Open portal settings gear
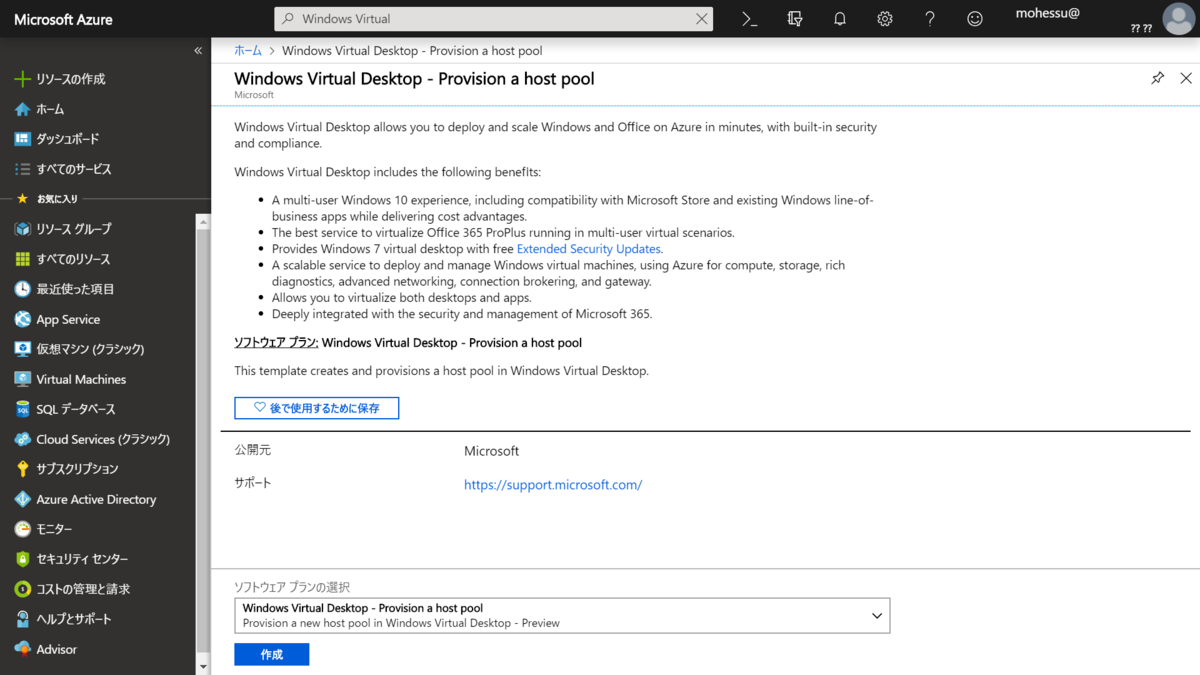The image size is (1200, 675). (885, 18)
